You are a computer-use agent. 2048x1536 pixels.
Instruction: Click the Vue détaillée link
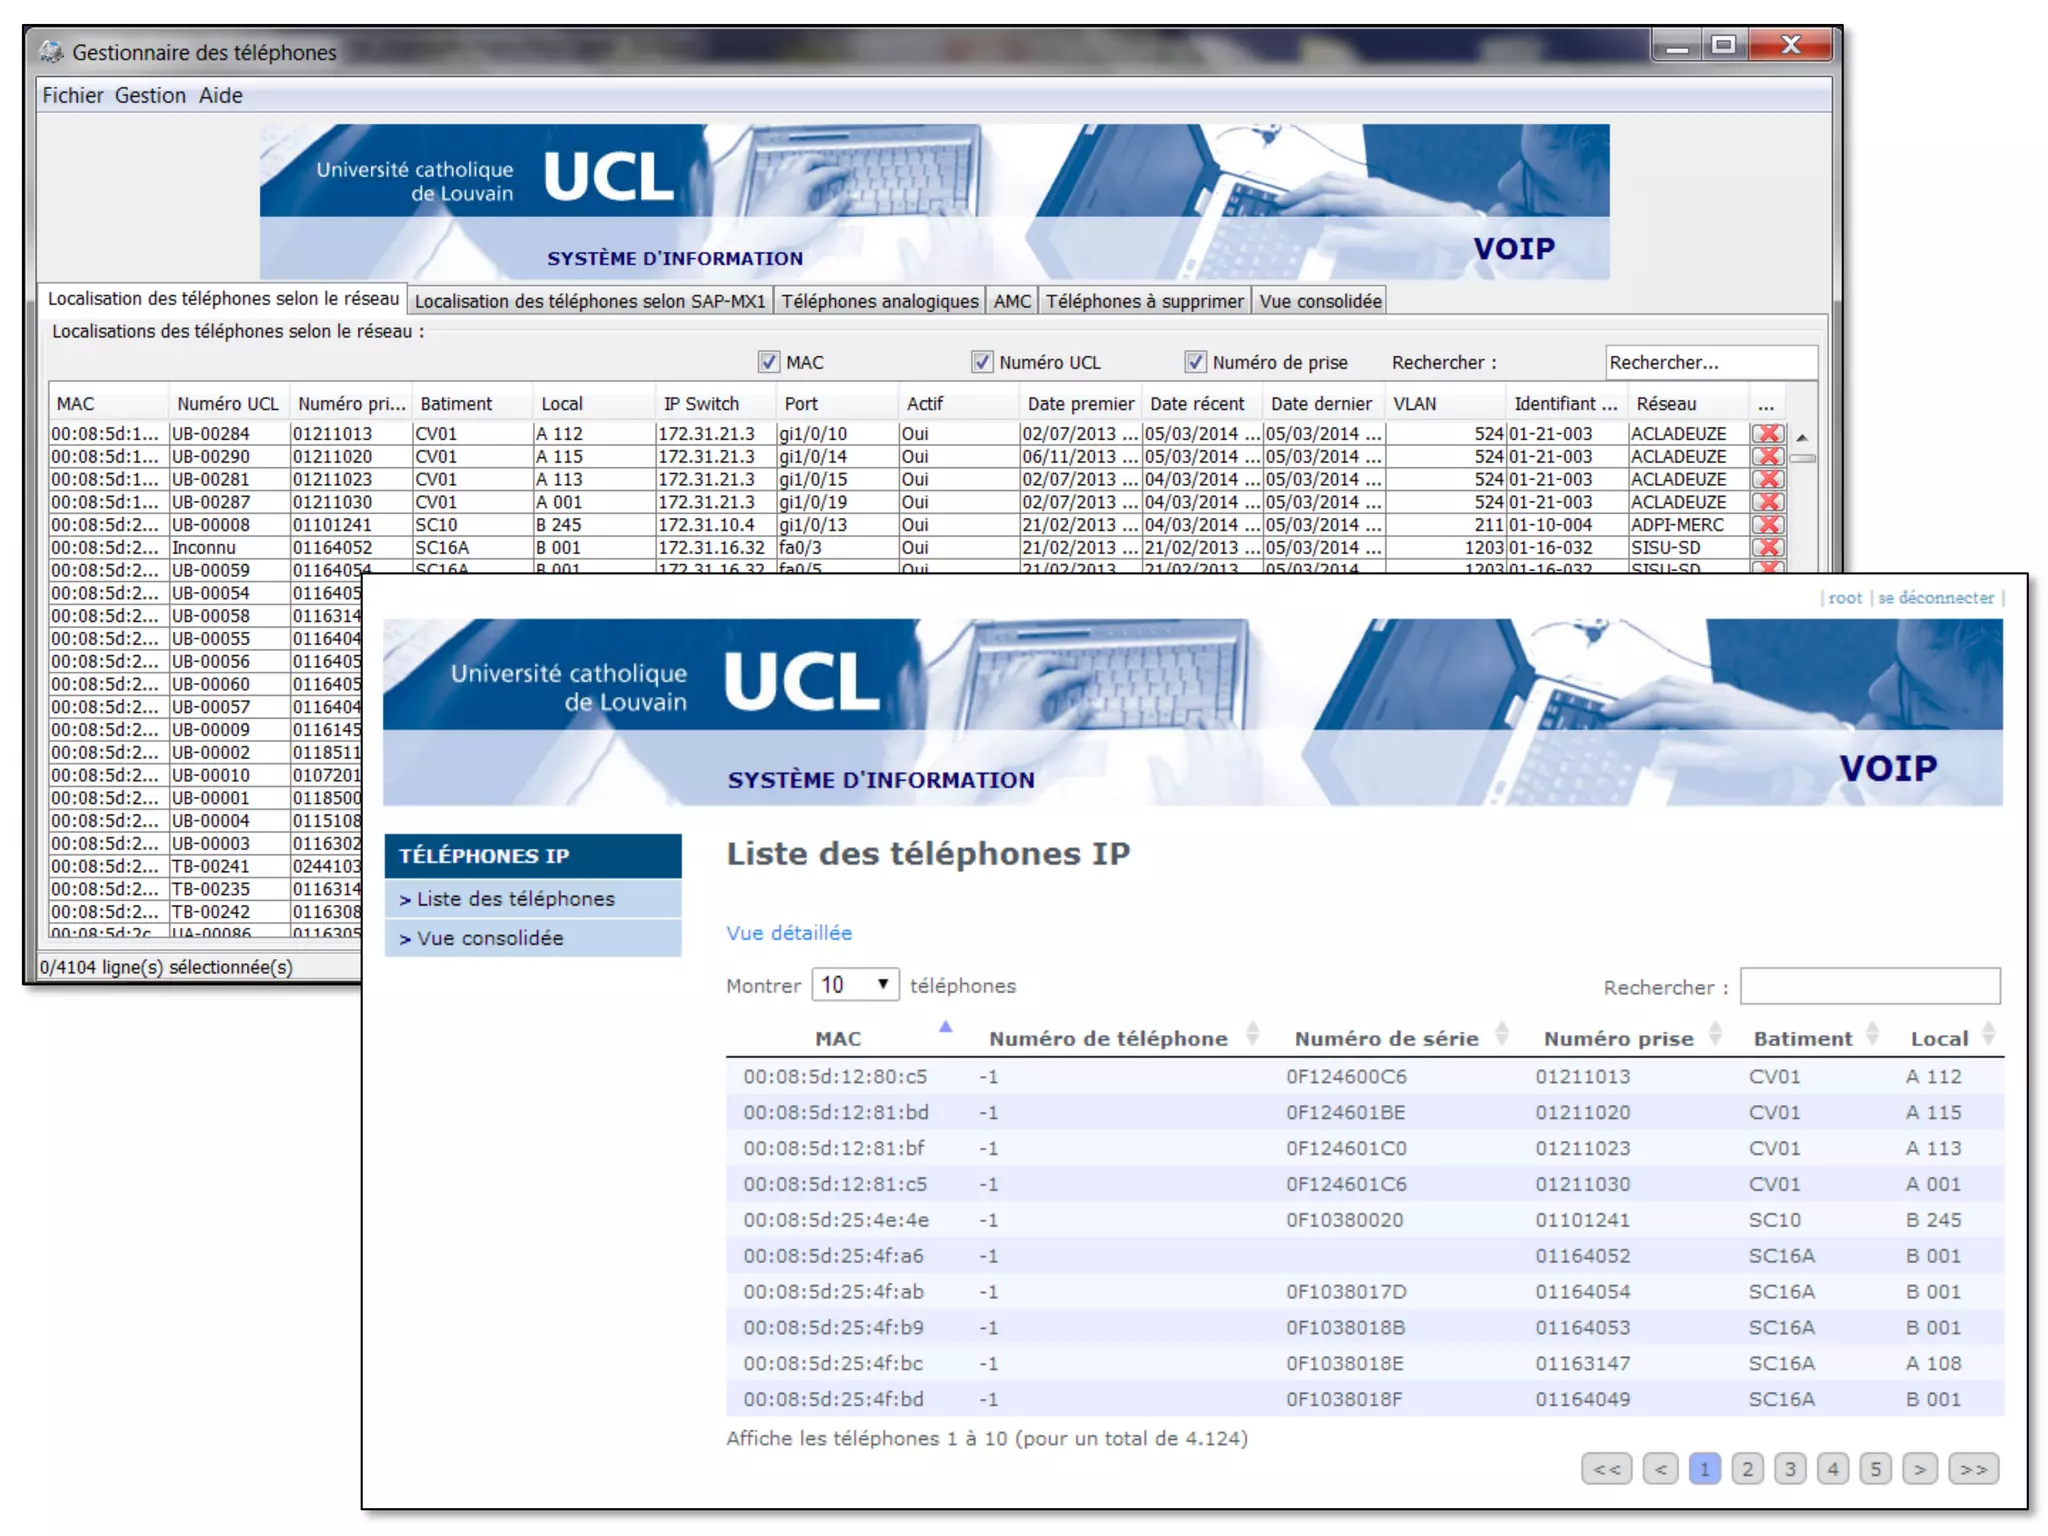[789, 933]
